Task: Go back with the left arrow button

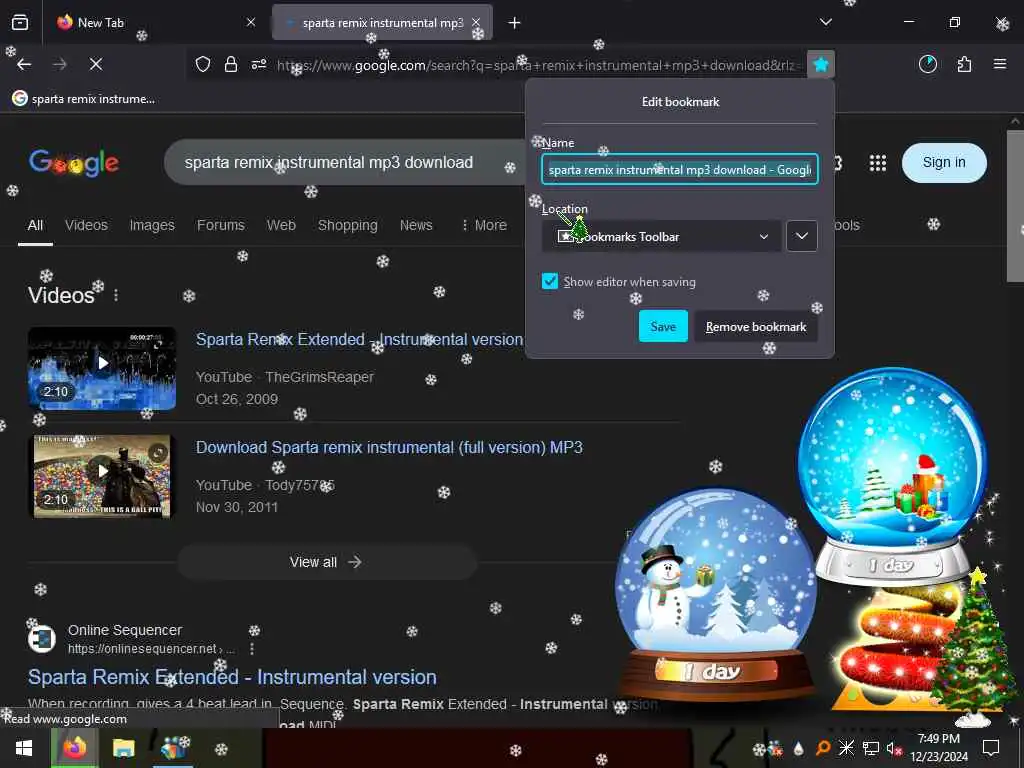Action: 24,64
